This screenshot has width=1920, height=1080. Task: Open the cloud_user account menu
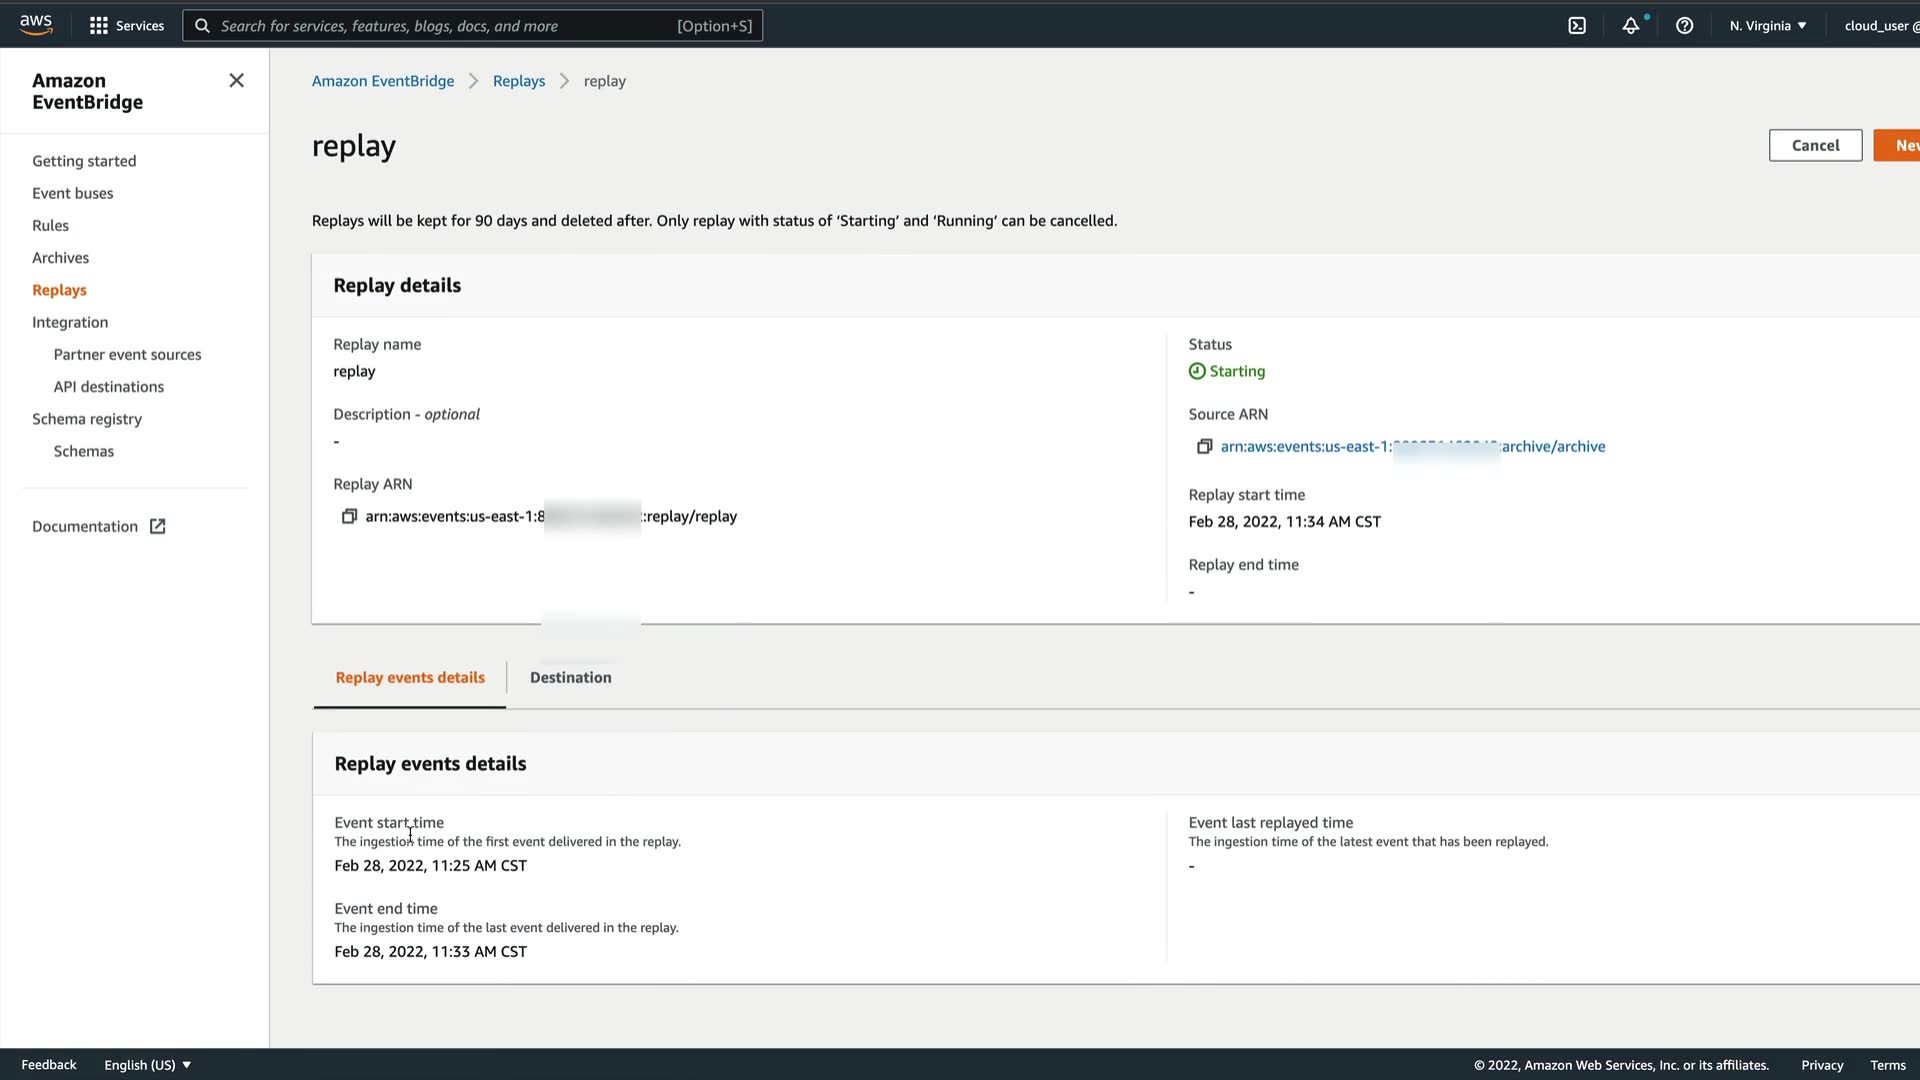click(1880, 26)
